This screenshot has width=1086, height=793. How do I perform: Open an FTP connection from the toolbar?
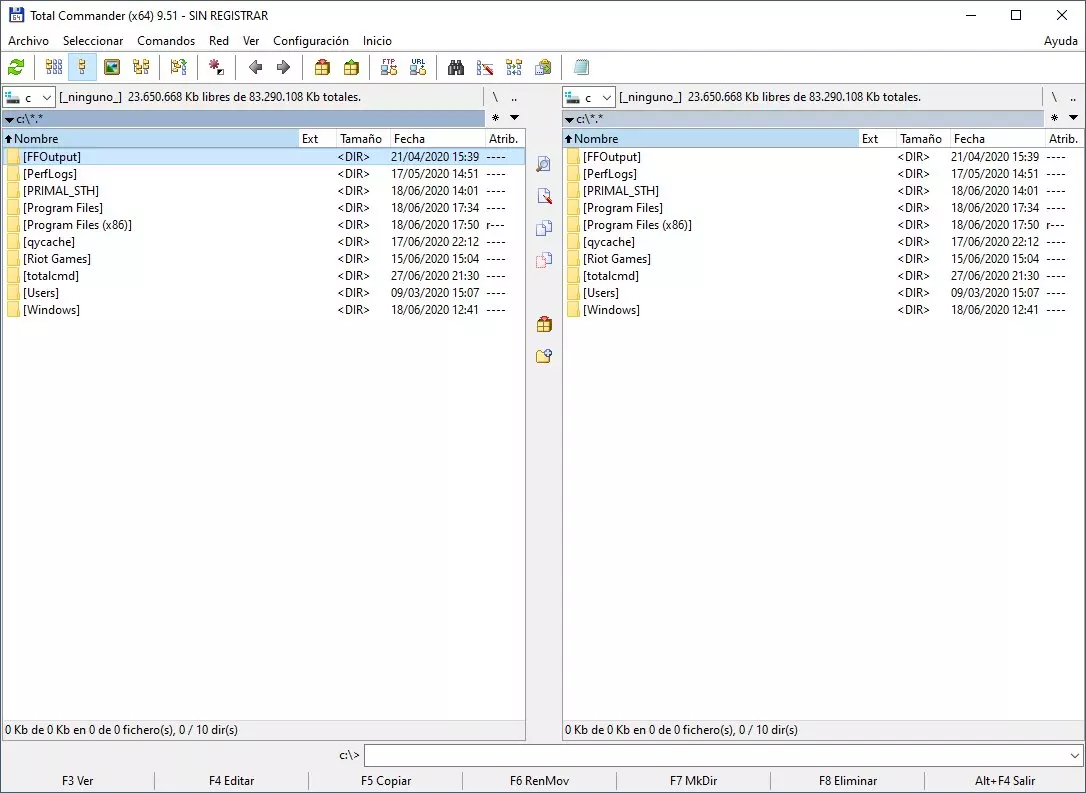388,67
